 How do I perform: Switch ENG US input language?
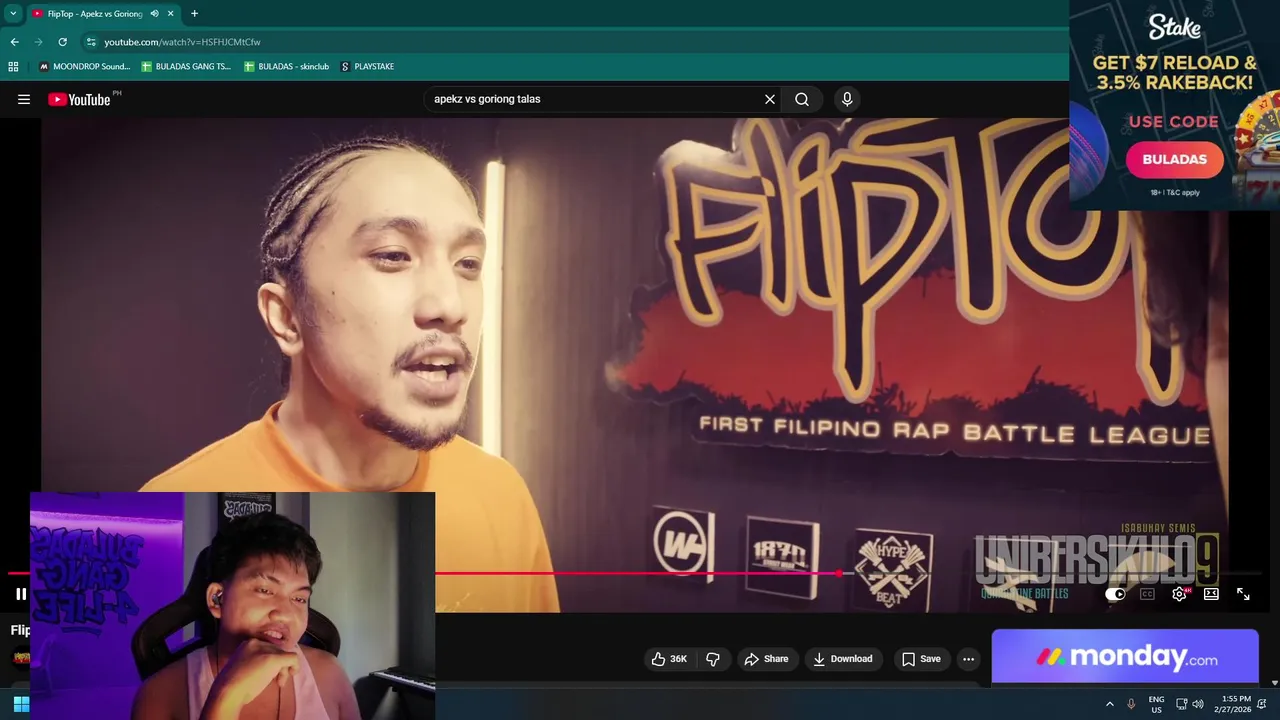point(1157,704)
